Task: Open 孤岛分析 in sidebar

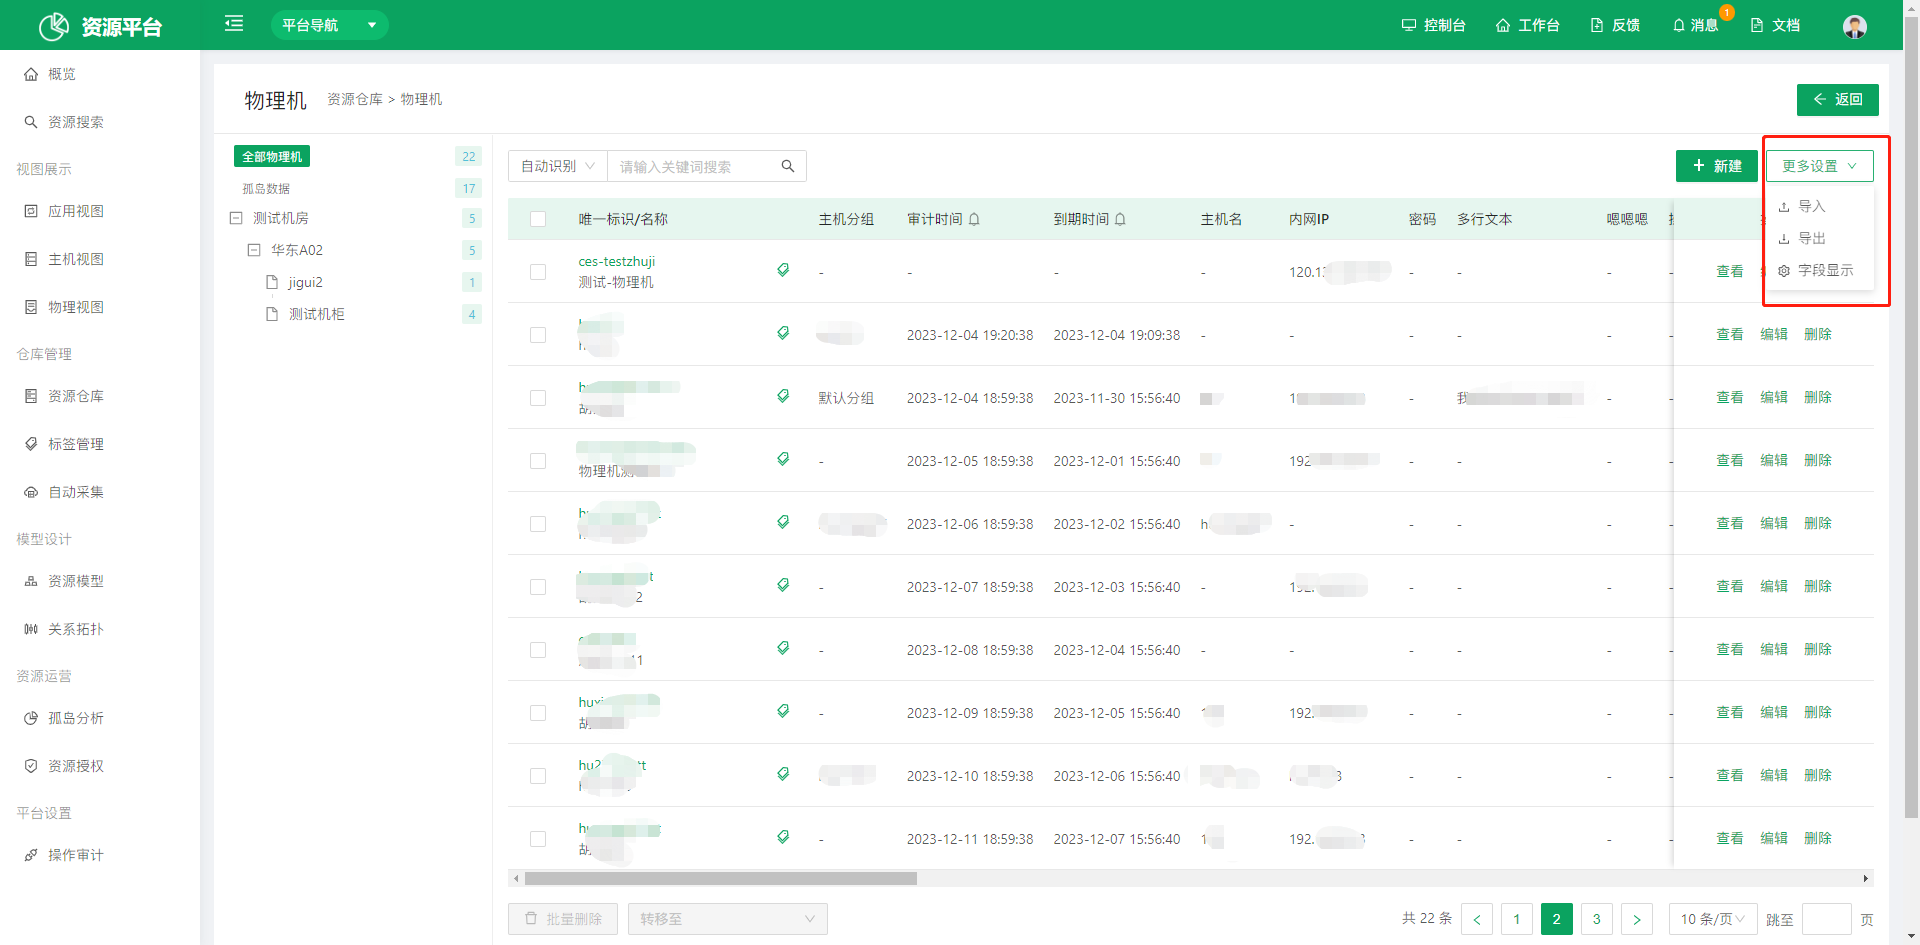Action: (x=64, y=718)
